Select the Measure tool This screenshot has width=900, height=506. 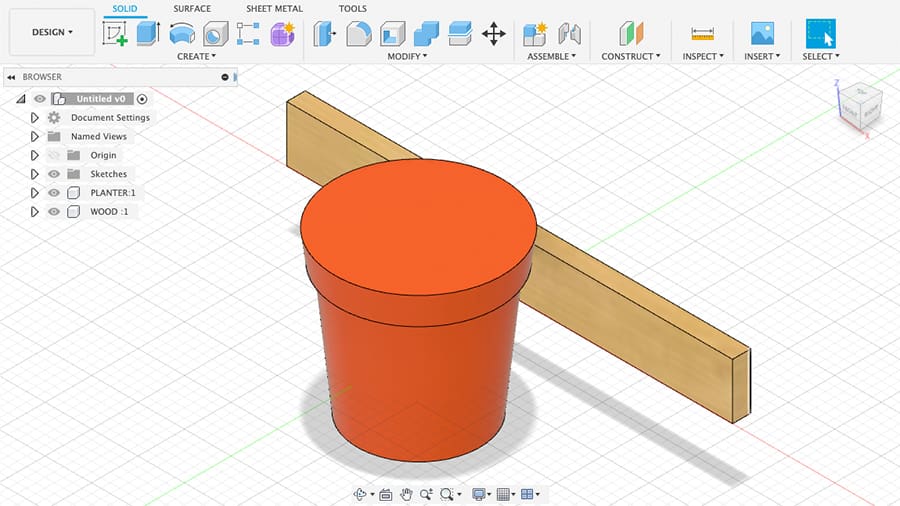(x=703, y=33)
